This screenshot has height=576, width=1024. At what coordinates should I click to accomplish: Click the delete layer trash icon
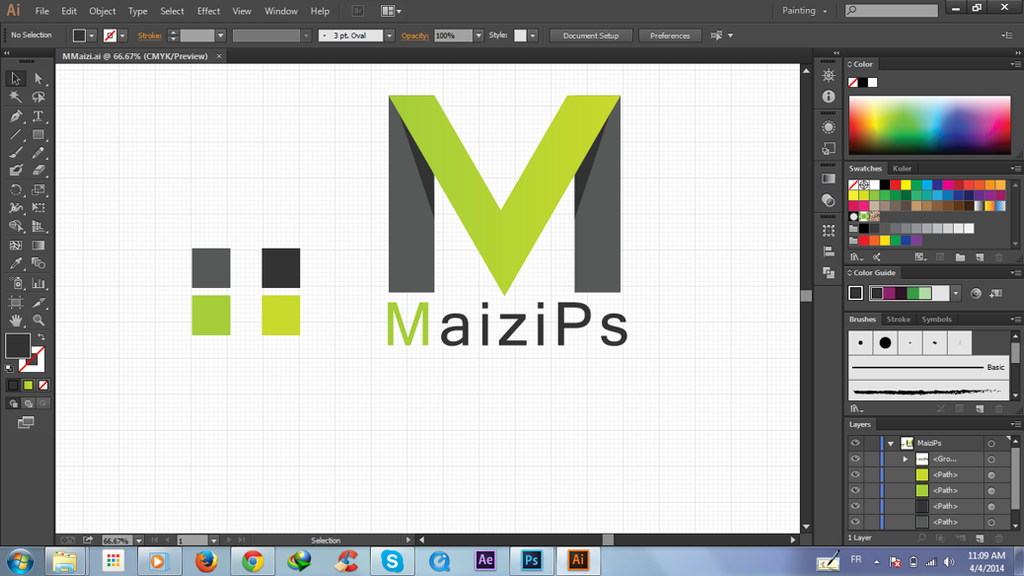coord(999,538)
